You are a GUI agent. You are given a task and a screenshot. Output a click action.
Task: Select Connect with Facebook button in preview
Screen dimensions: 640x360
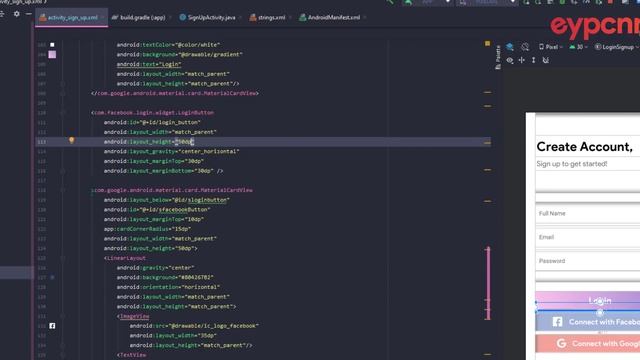coord(588,322)
